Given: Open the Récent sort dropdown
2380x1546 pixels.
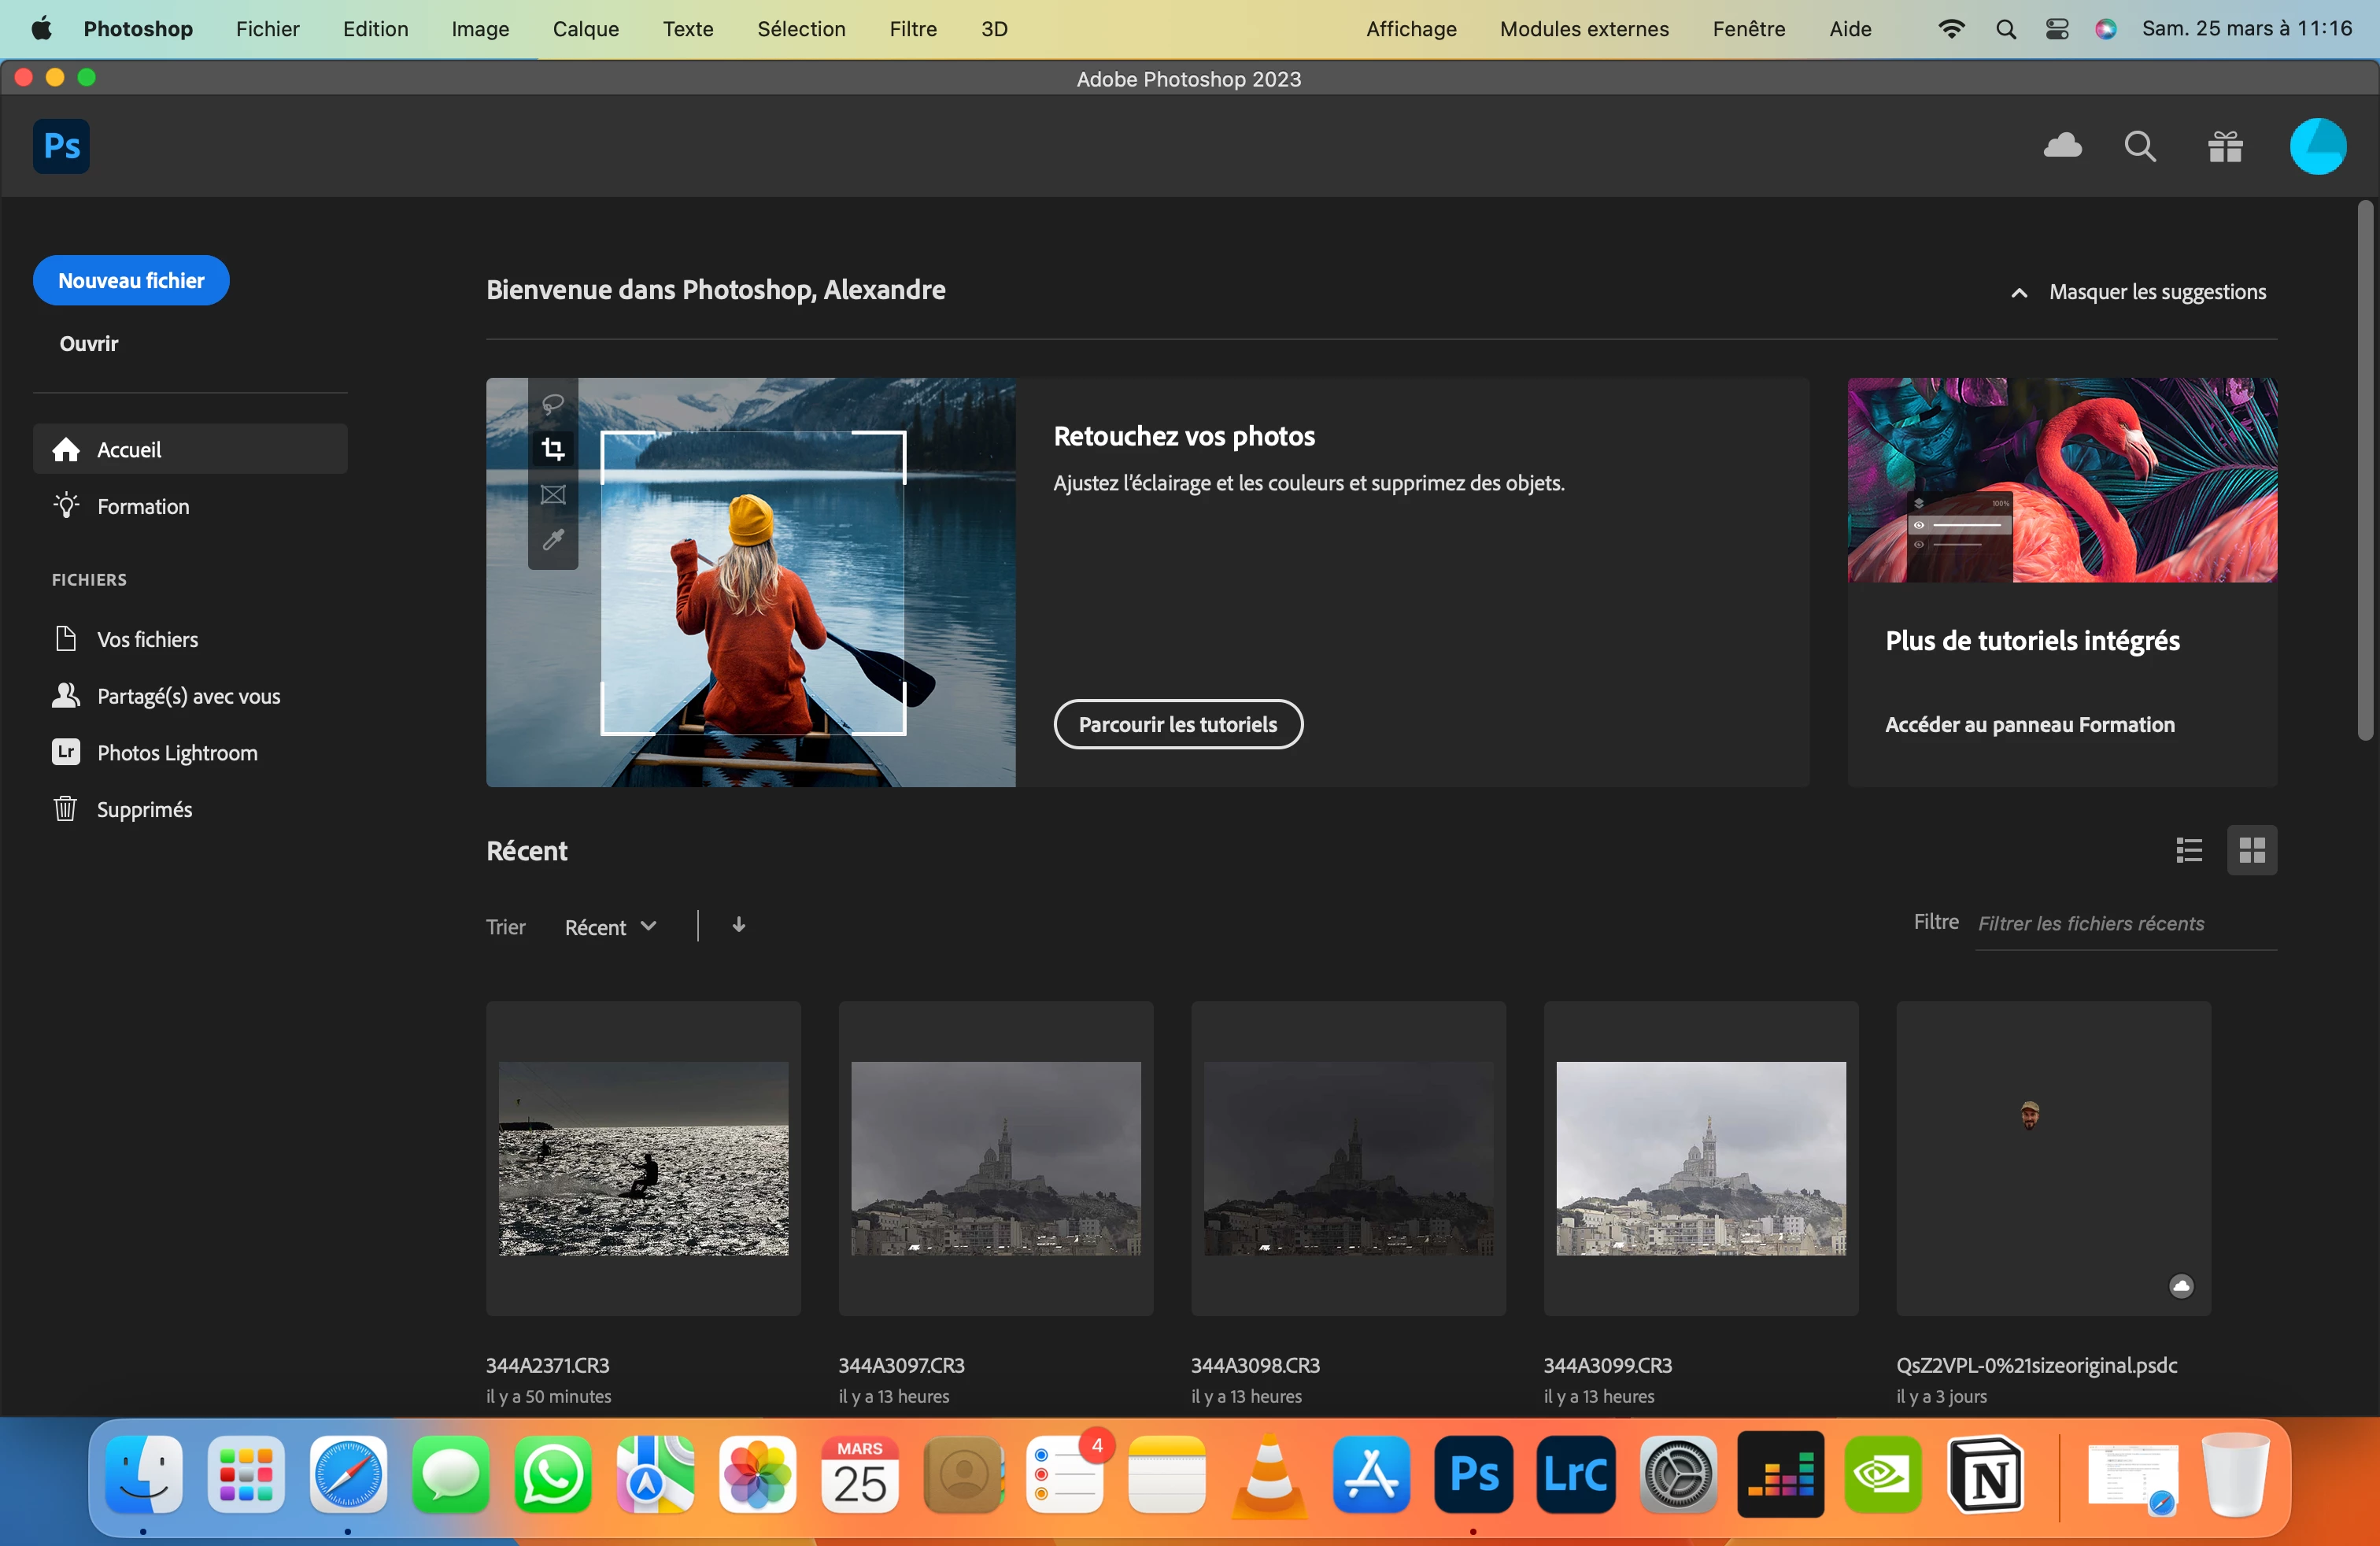Looking at the screenshot, I should [609, 926].
